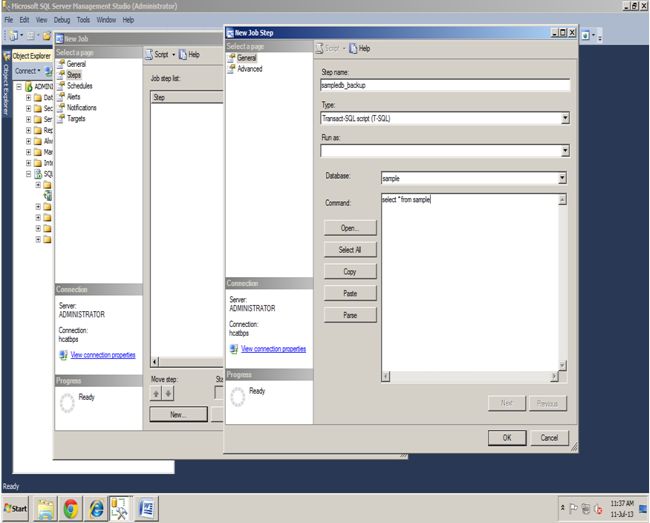Open the Debug menu
Viewport: 650px width, 523px height.
pos(62,20)
